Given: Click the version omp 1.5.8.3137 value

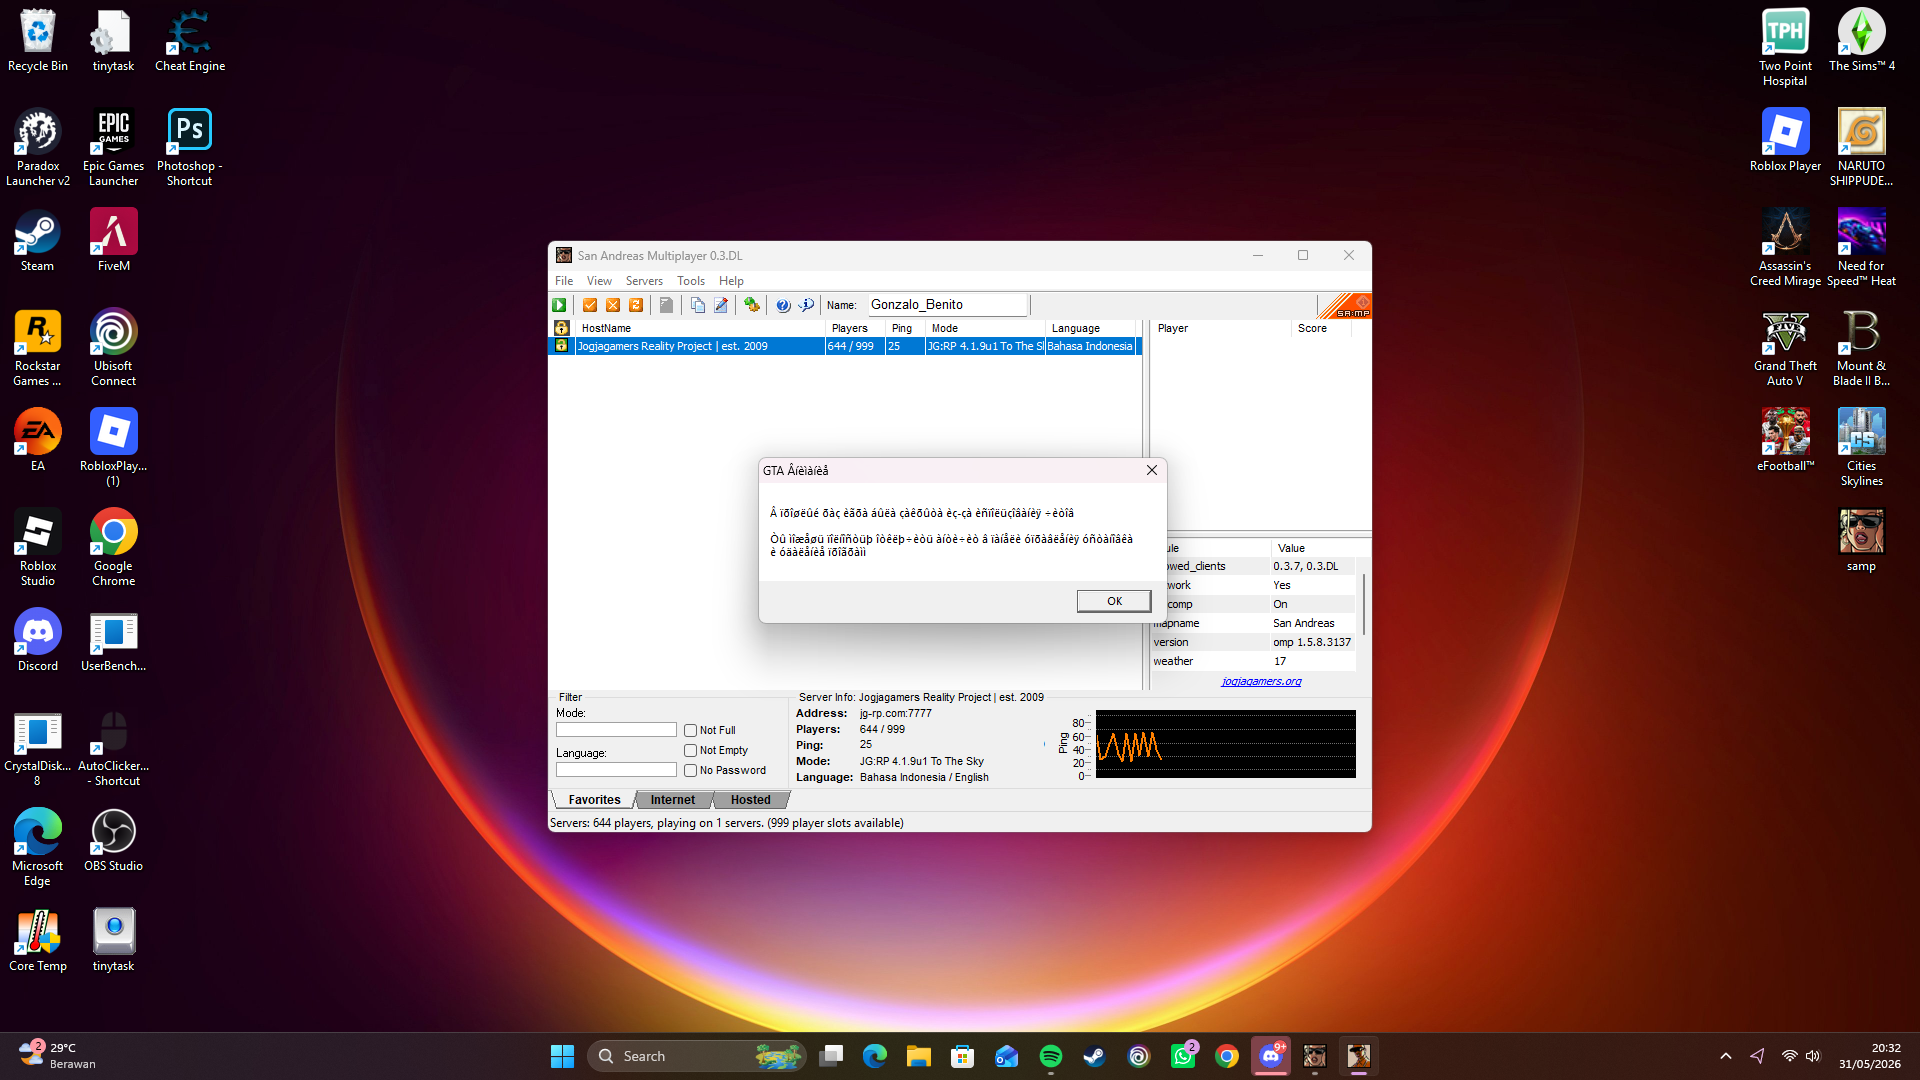Looking at the screenshot, I should (x=1311, y=642).
